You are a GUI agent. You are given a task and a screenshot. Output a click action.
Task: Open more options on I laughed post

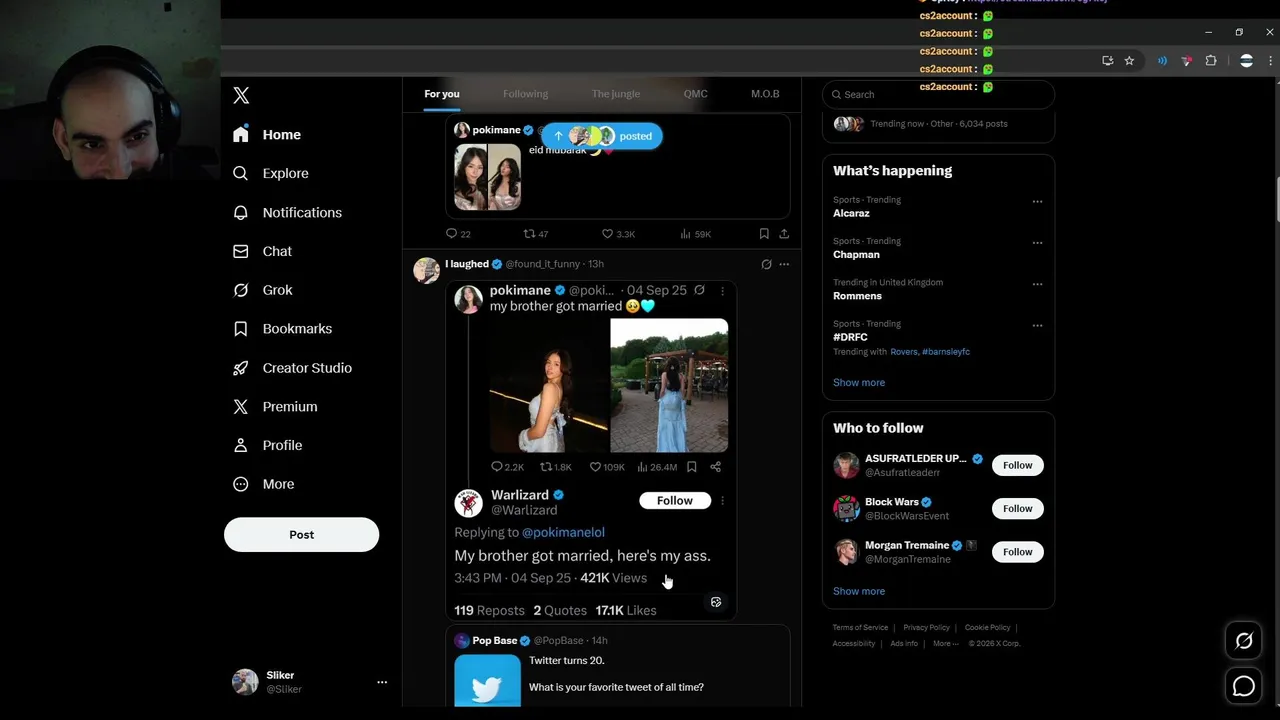click(784, 264)
